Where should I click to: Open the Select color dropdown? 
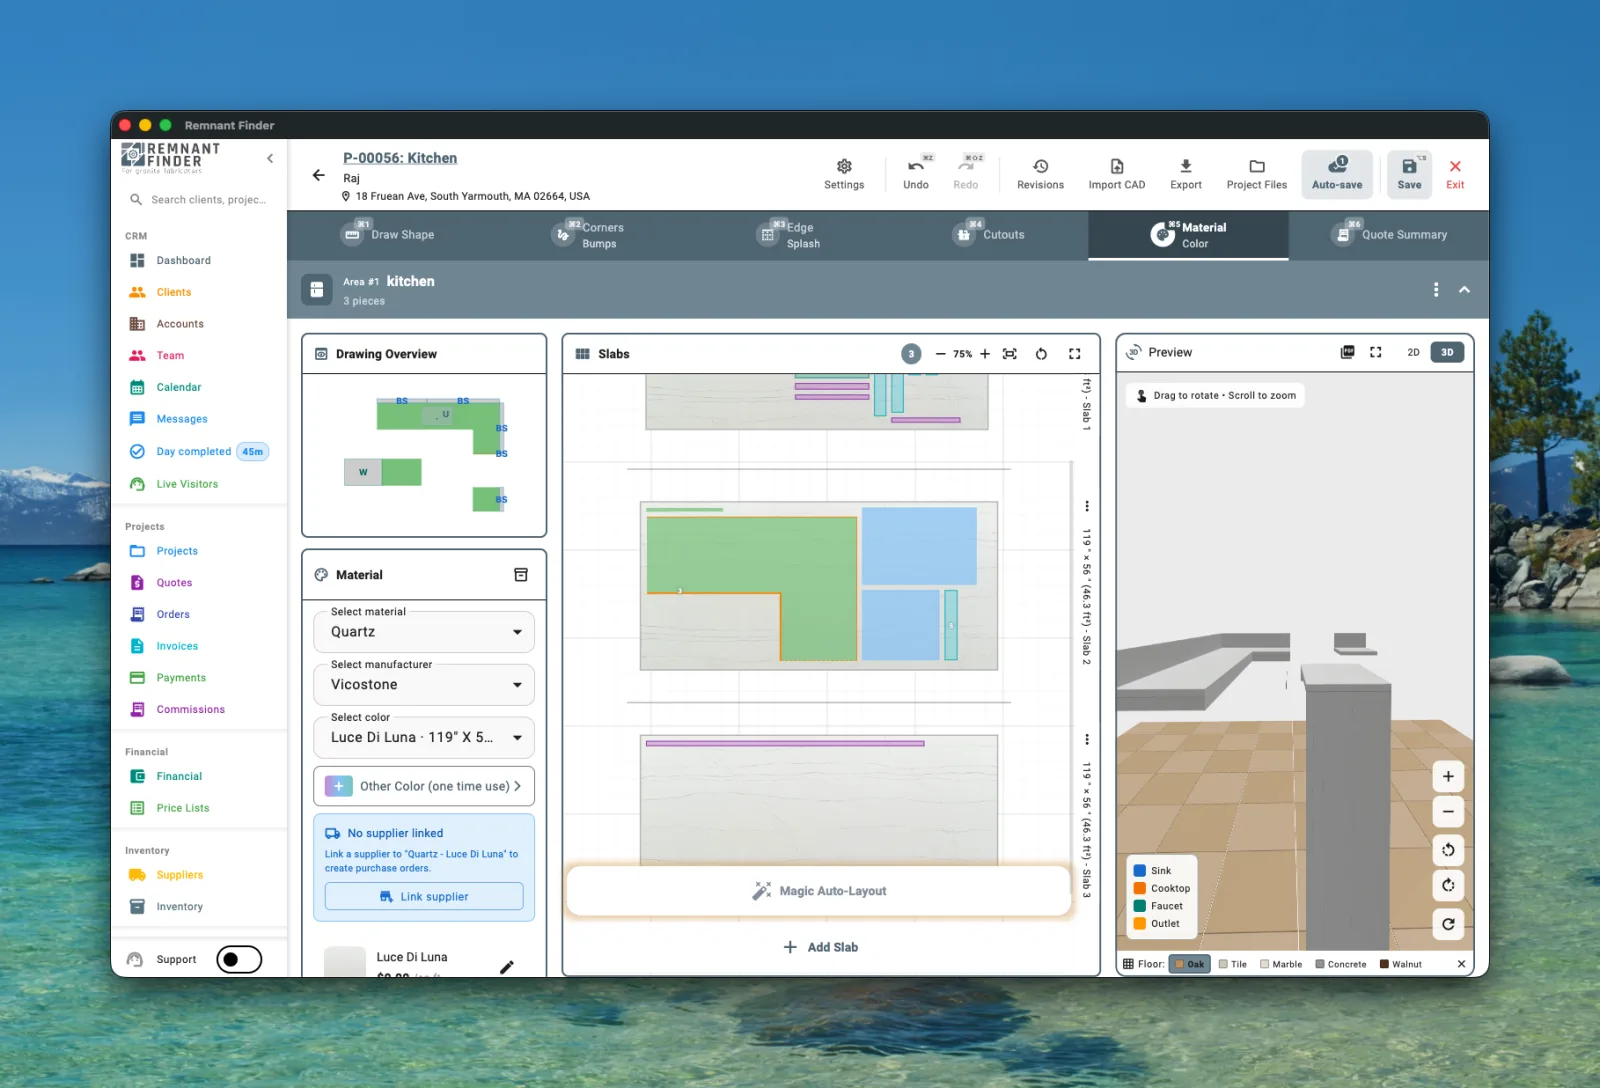424,738
